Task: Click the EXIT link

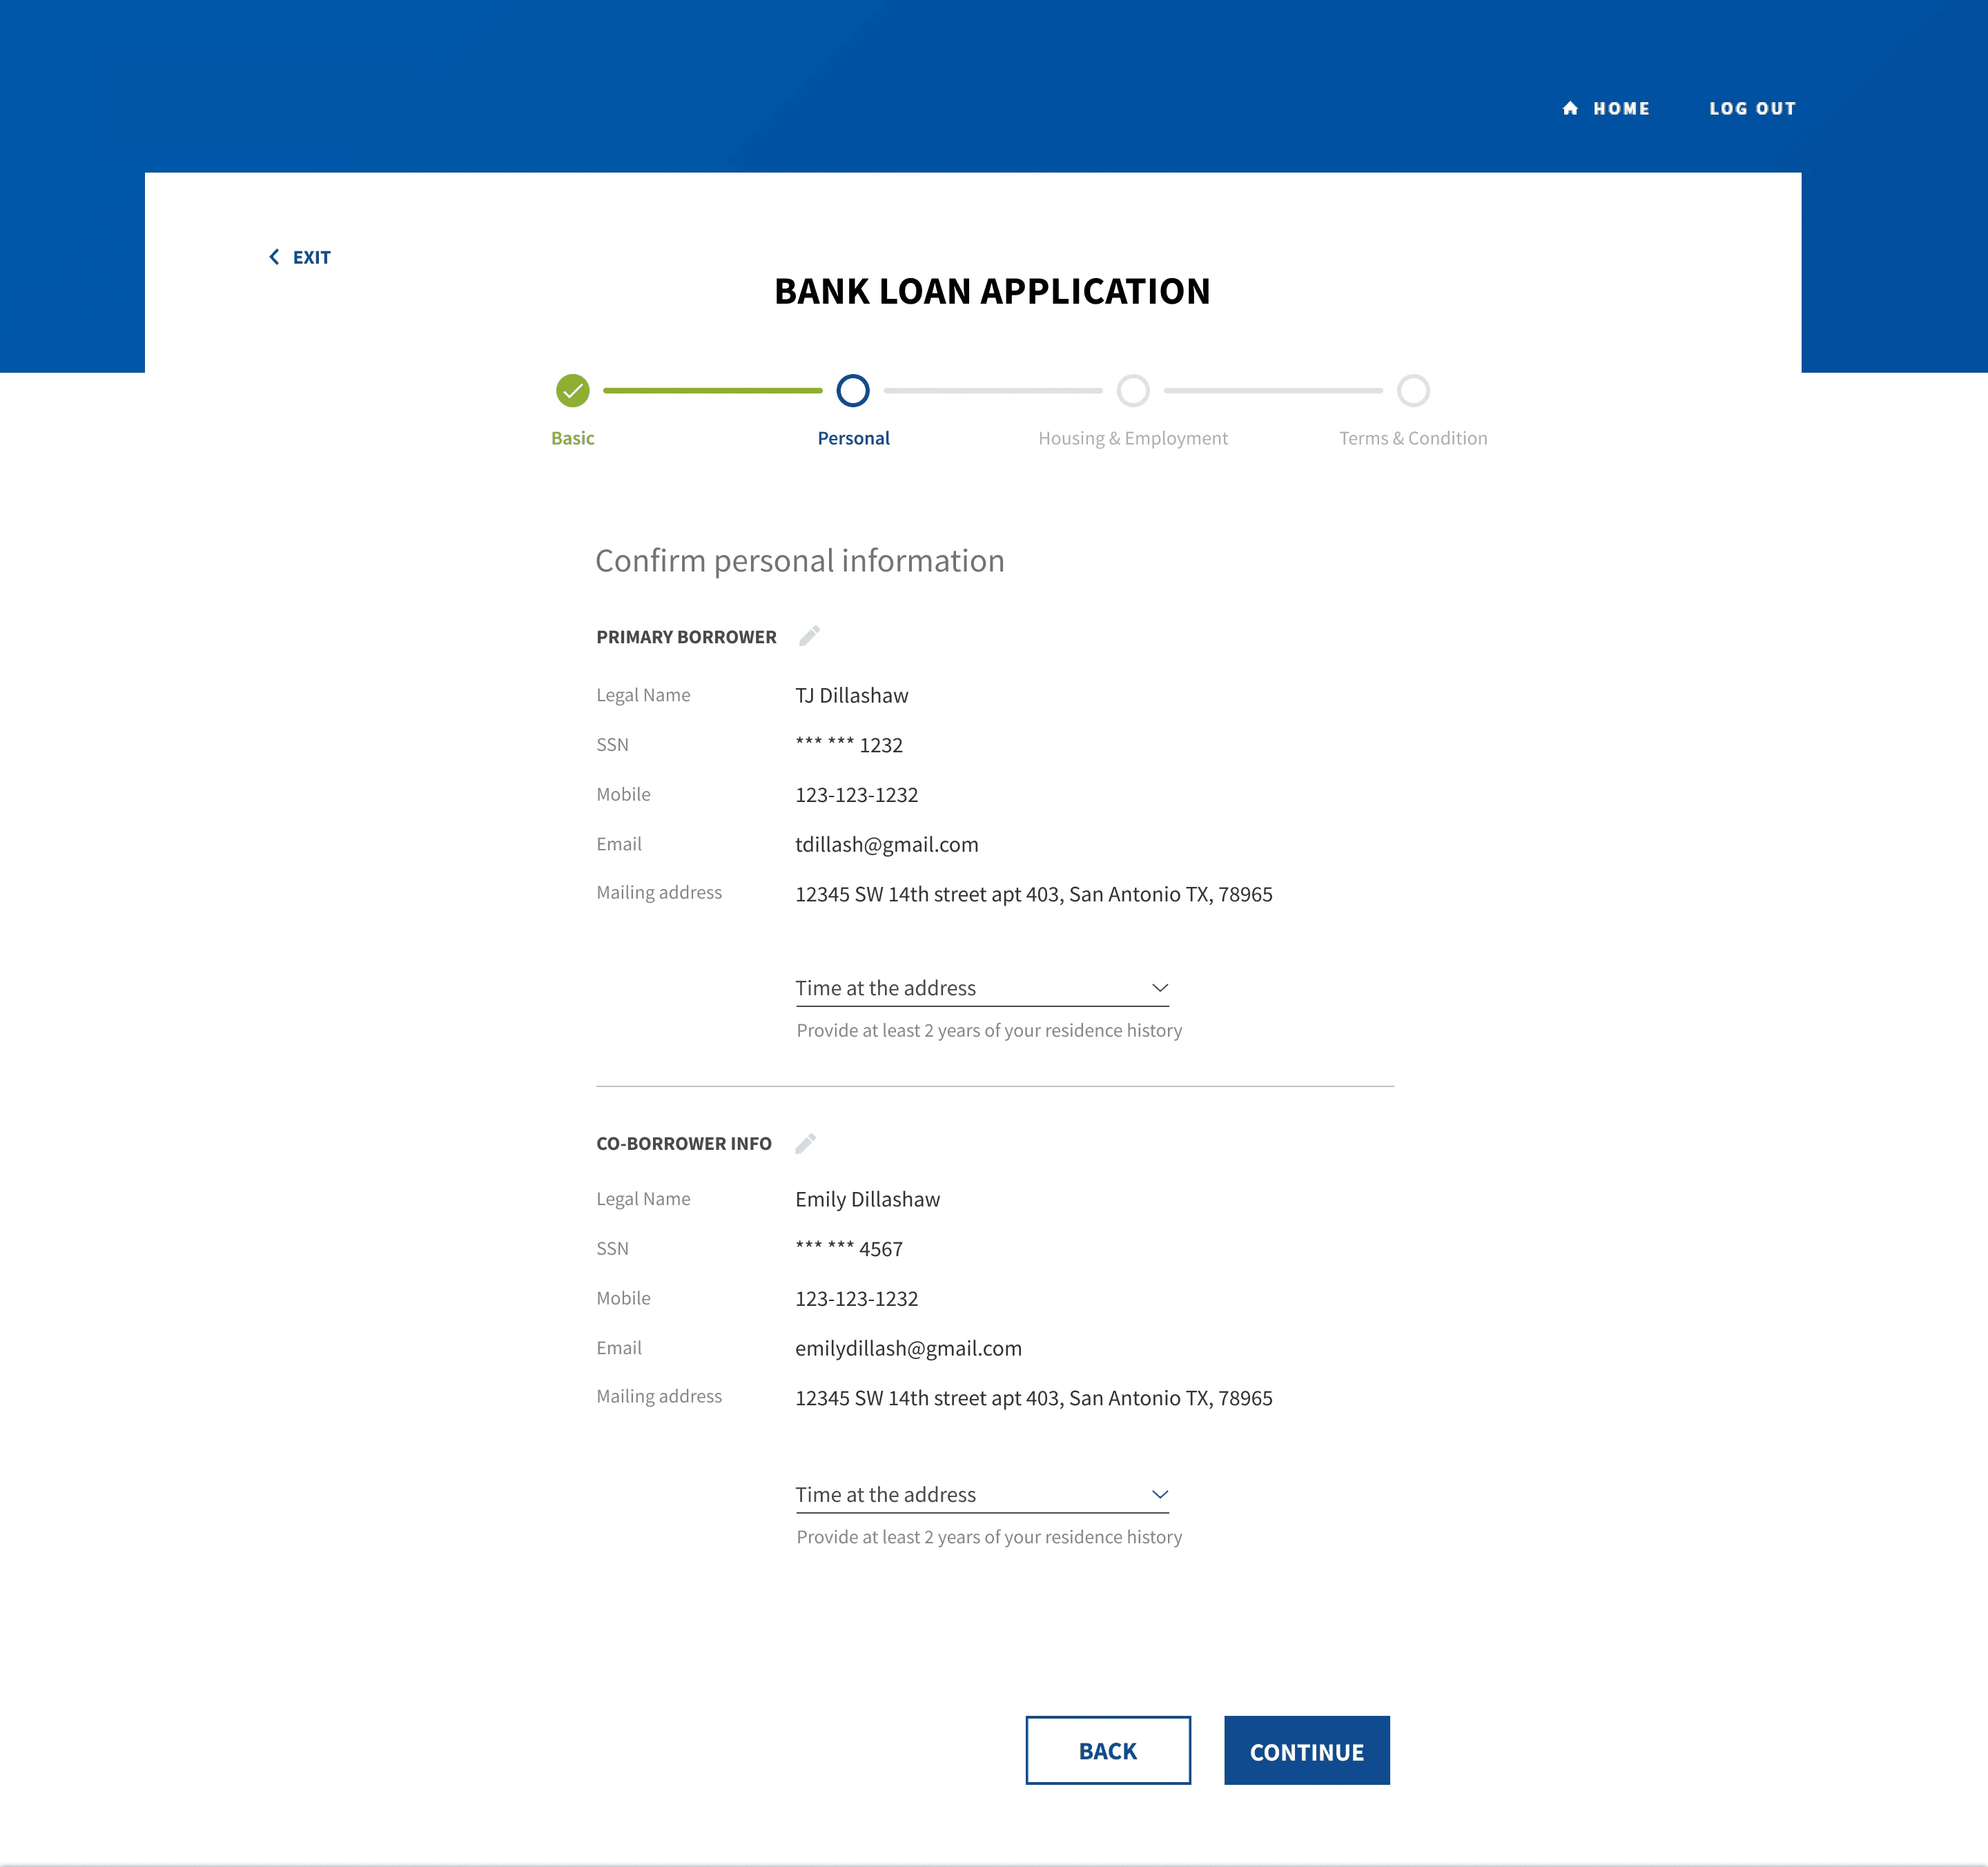Action: (x=300, y=257)
